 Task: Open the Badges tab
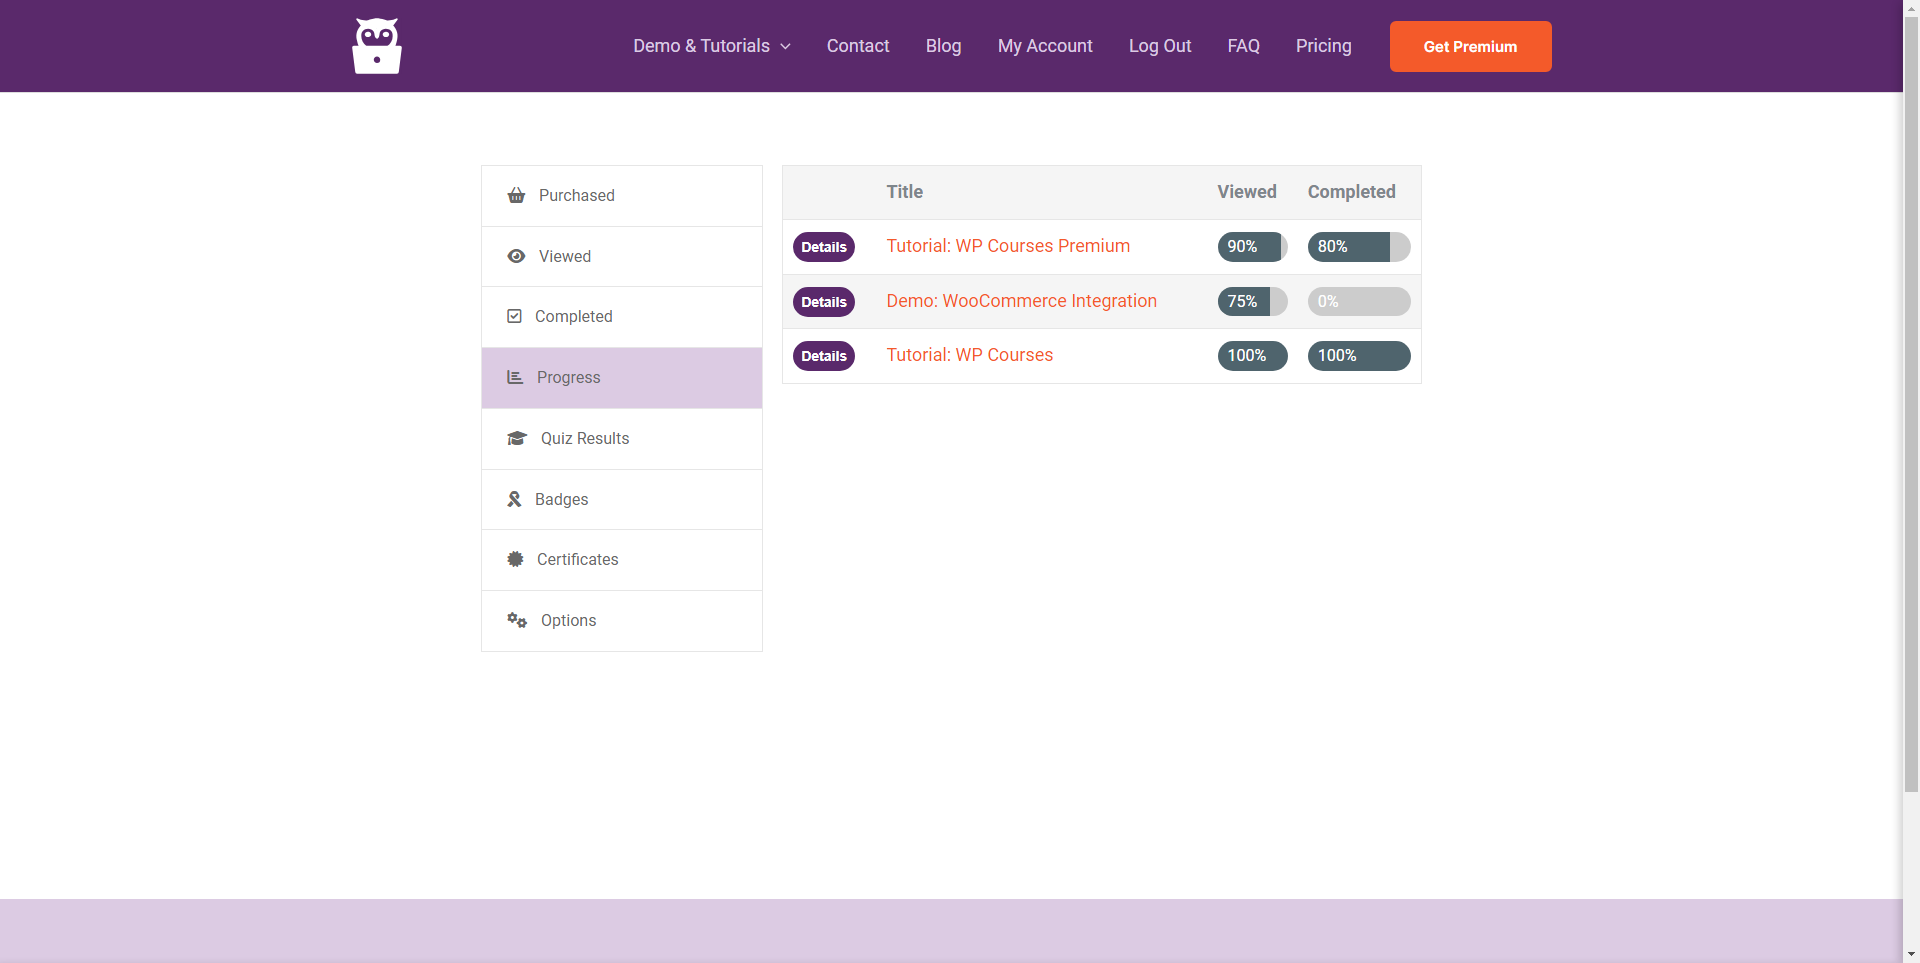622,500
